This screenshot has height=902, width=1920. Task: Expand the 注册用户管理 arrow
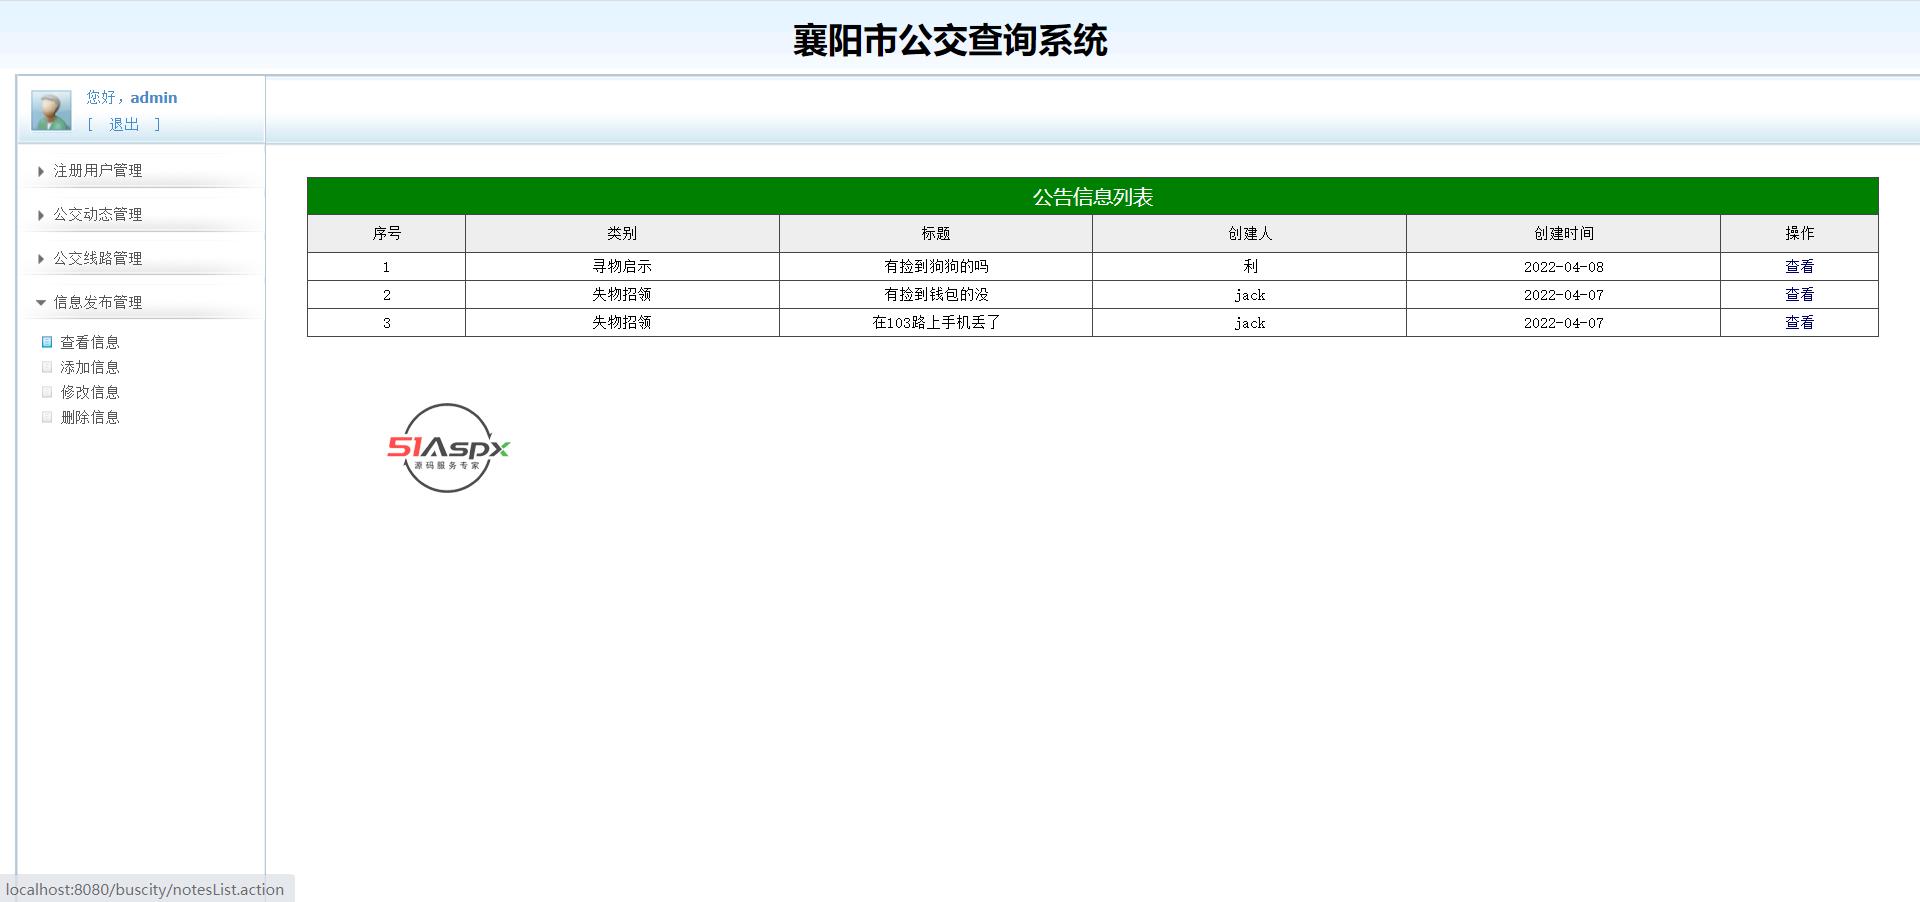[x=40, y=171]
